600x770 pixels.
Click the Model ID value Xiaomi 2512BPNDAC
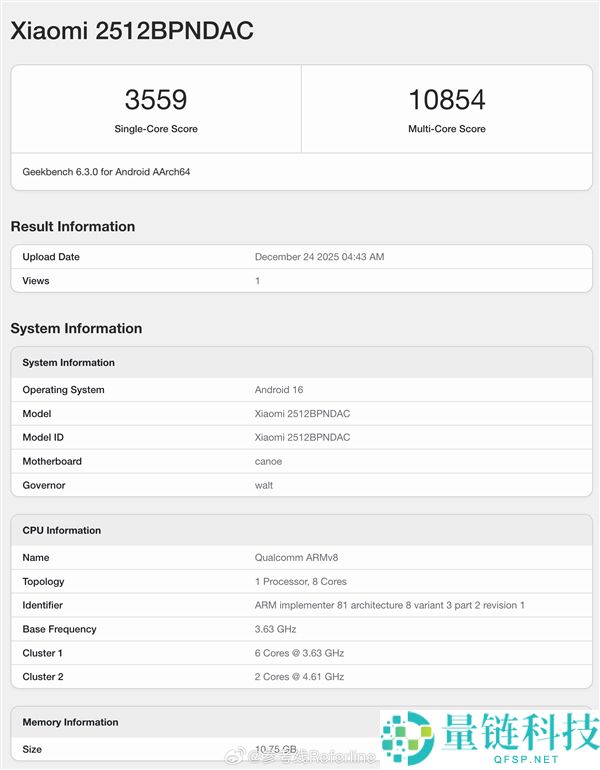click(x=302, y=437)
